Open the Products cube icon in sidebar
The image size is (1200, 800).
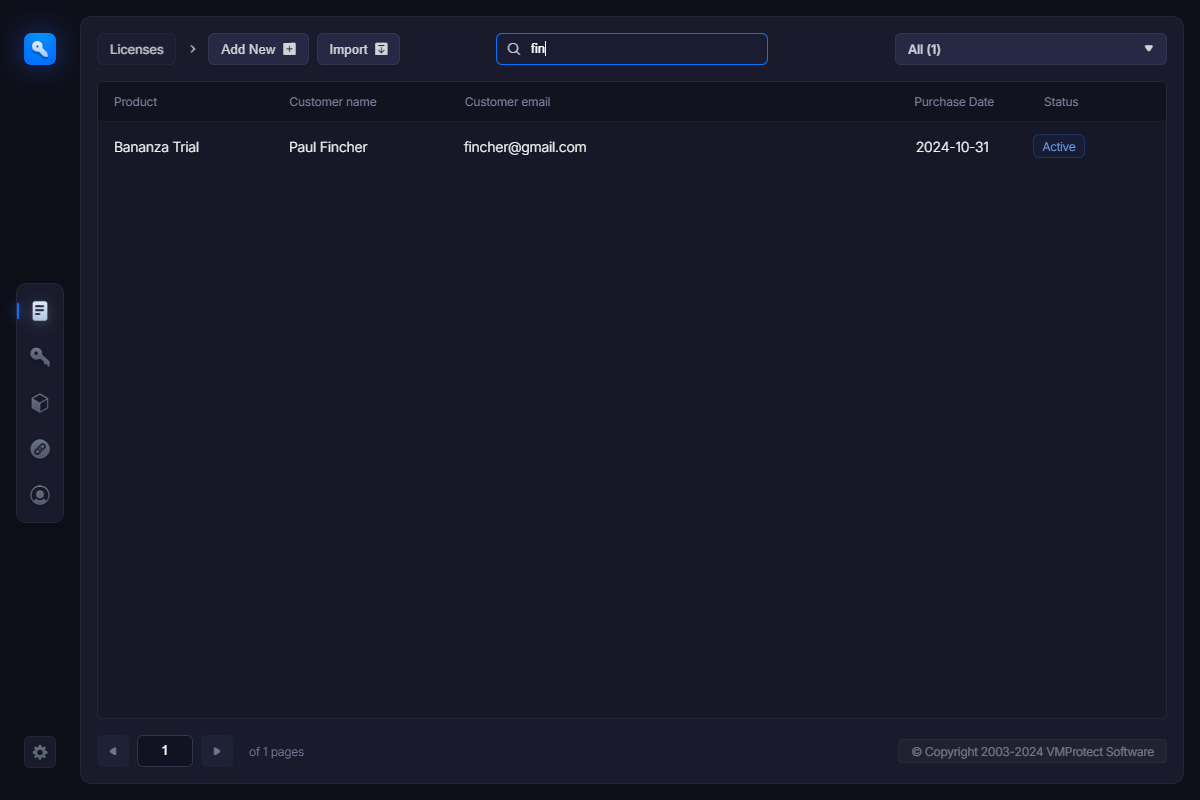click(40, 403)
